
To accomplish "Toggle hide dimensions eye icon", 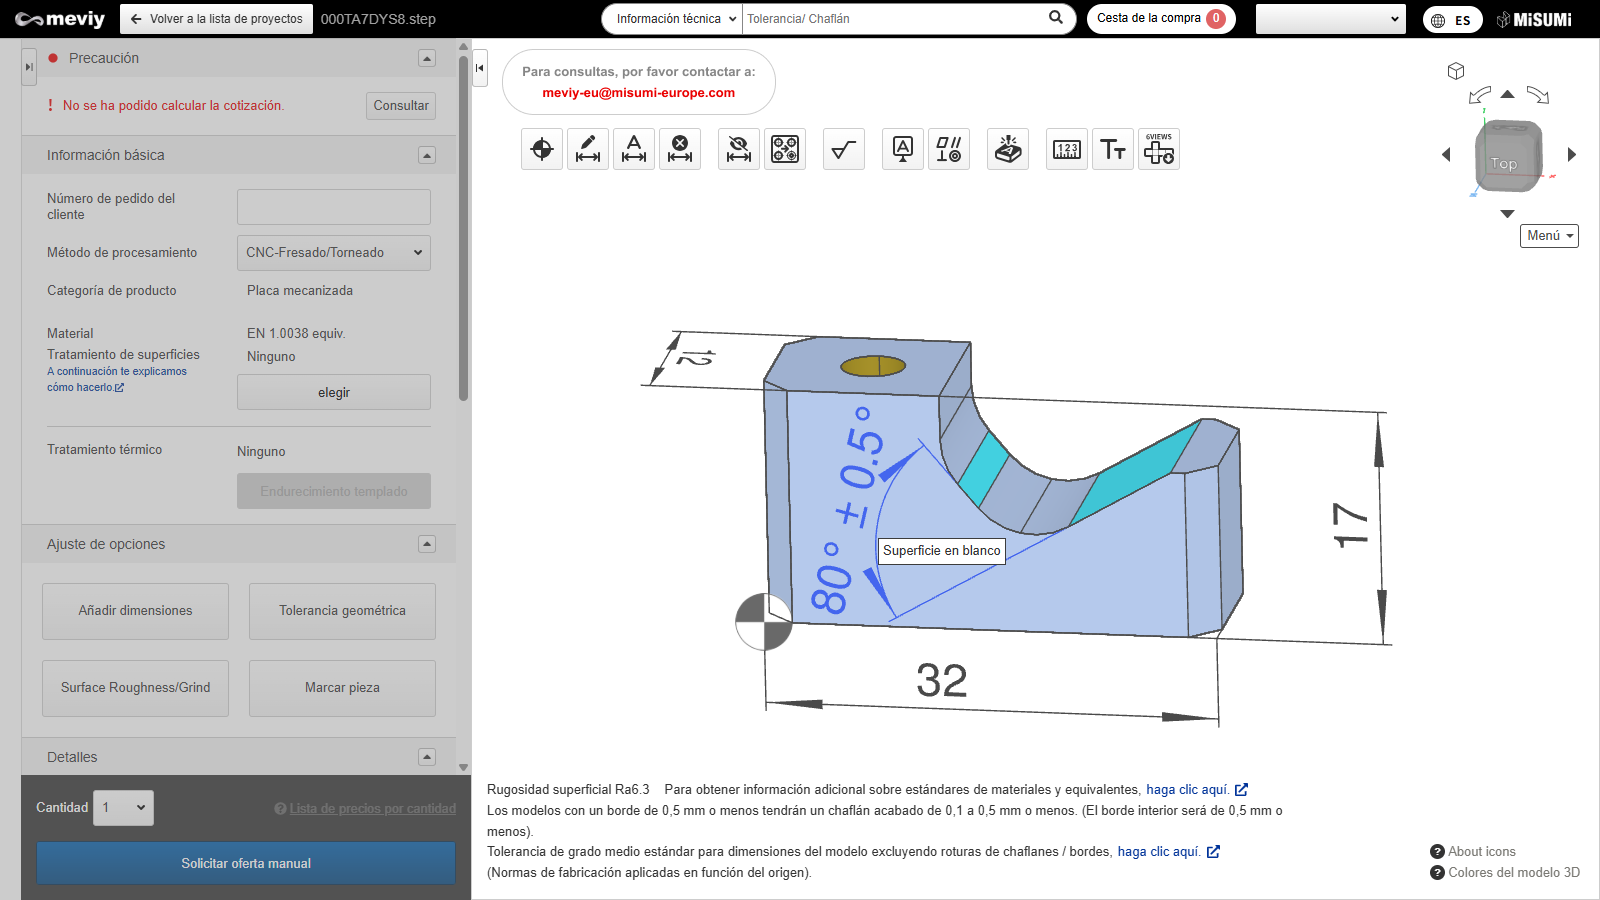I will coord(739,150).
